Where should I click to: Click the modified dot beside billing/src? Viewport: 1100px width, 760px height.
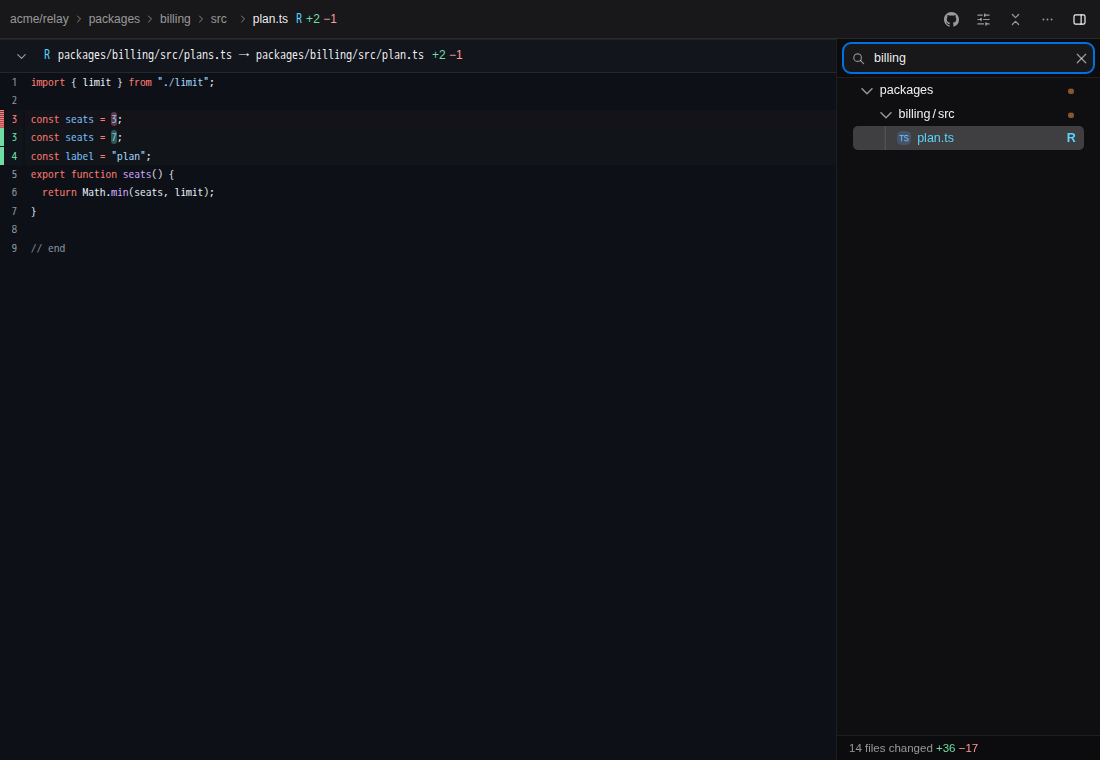[1071, 115]
